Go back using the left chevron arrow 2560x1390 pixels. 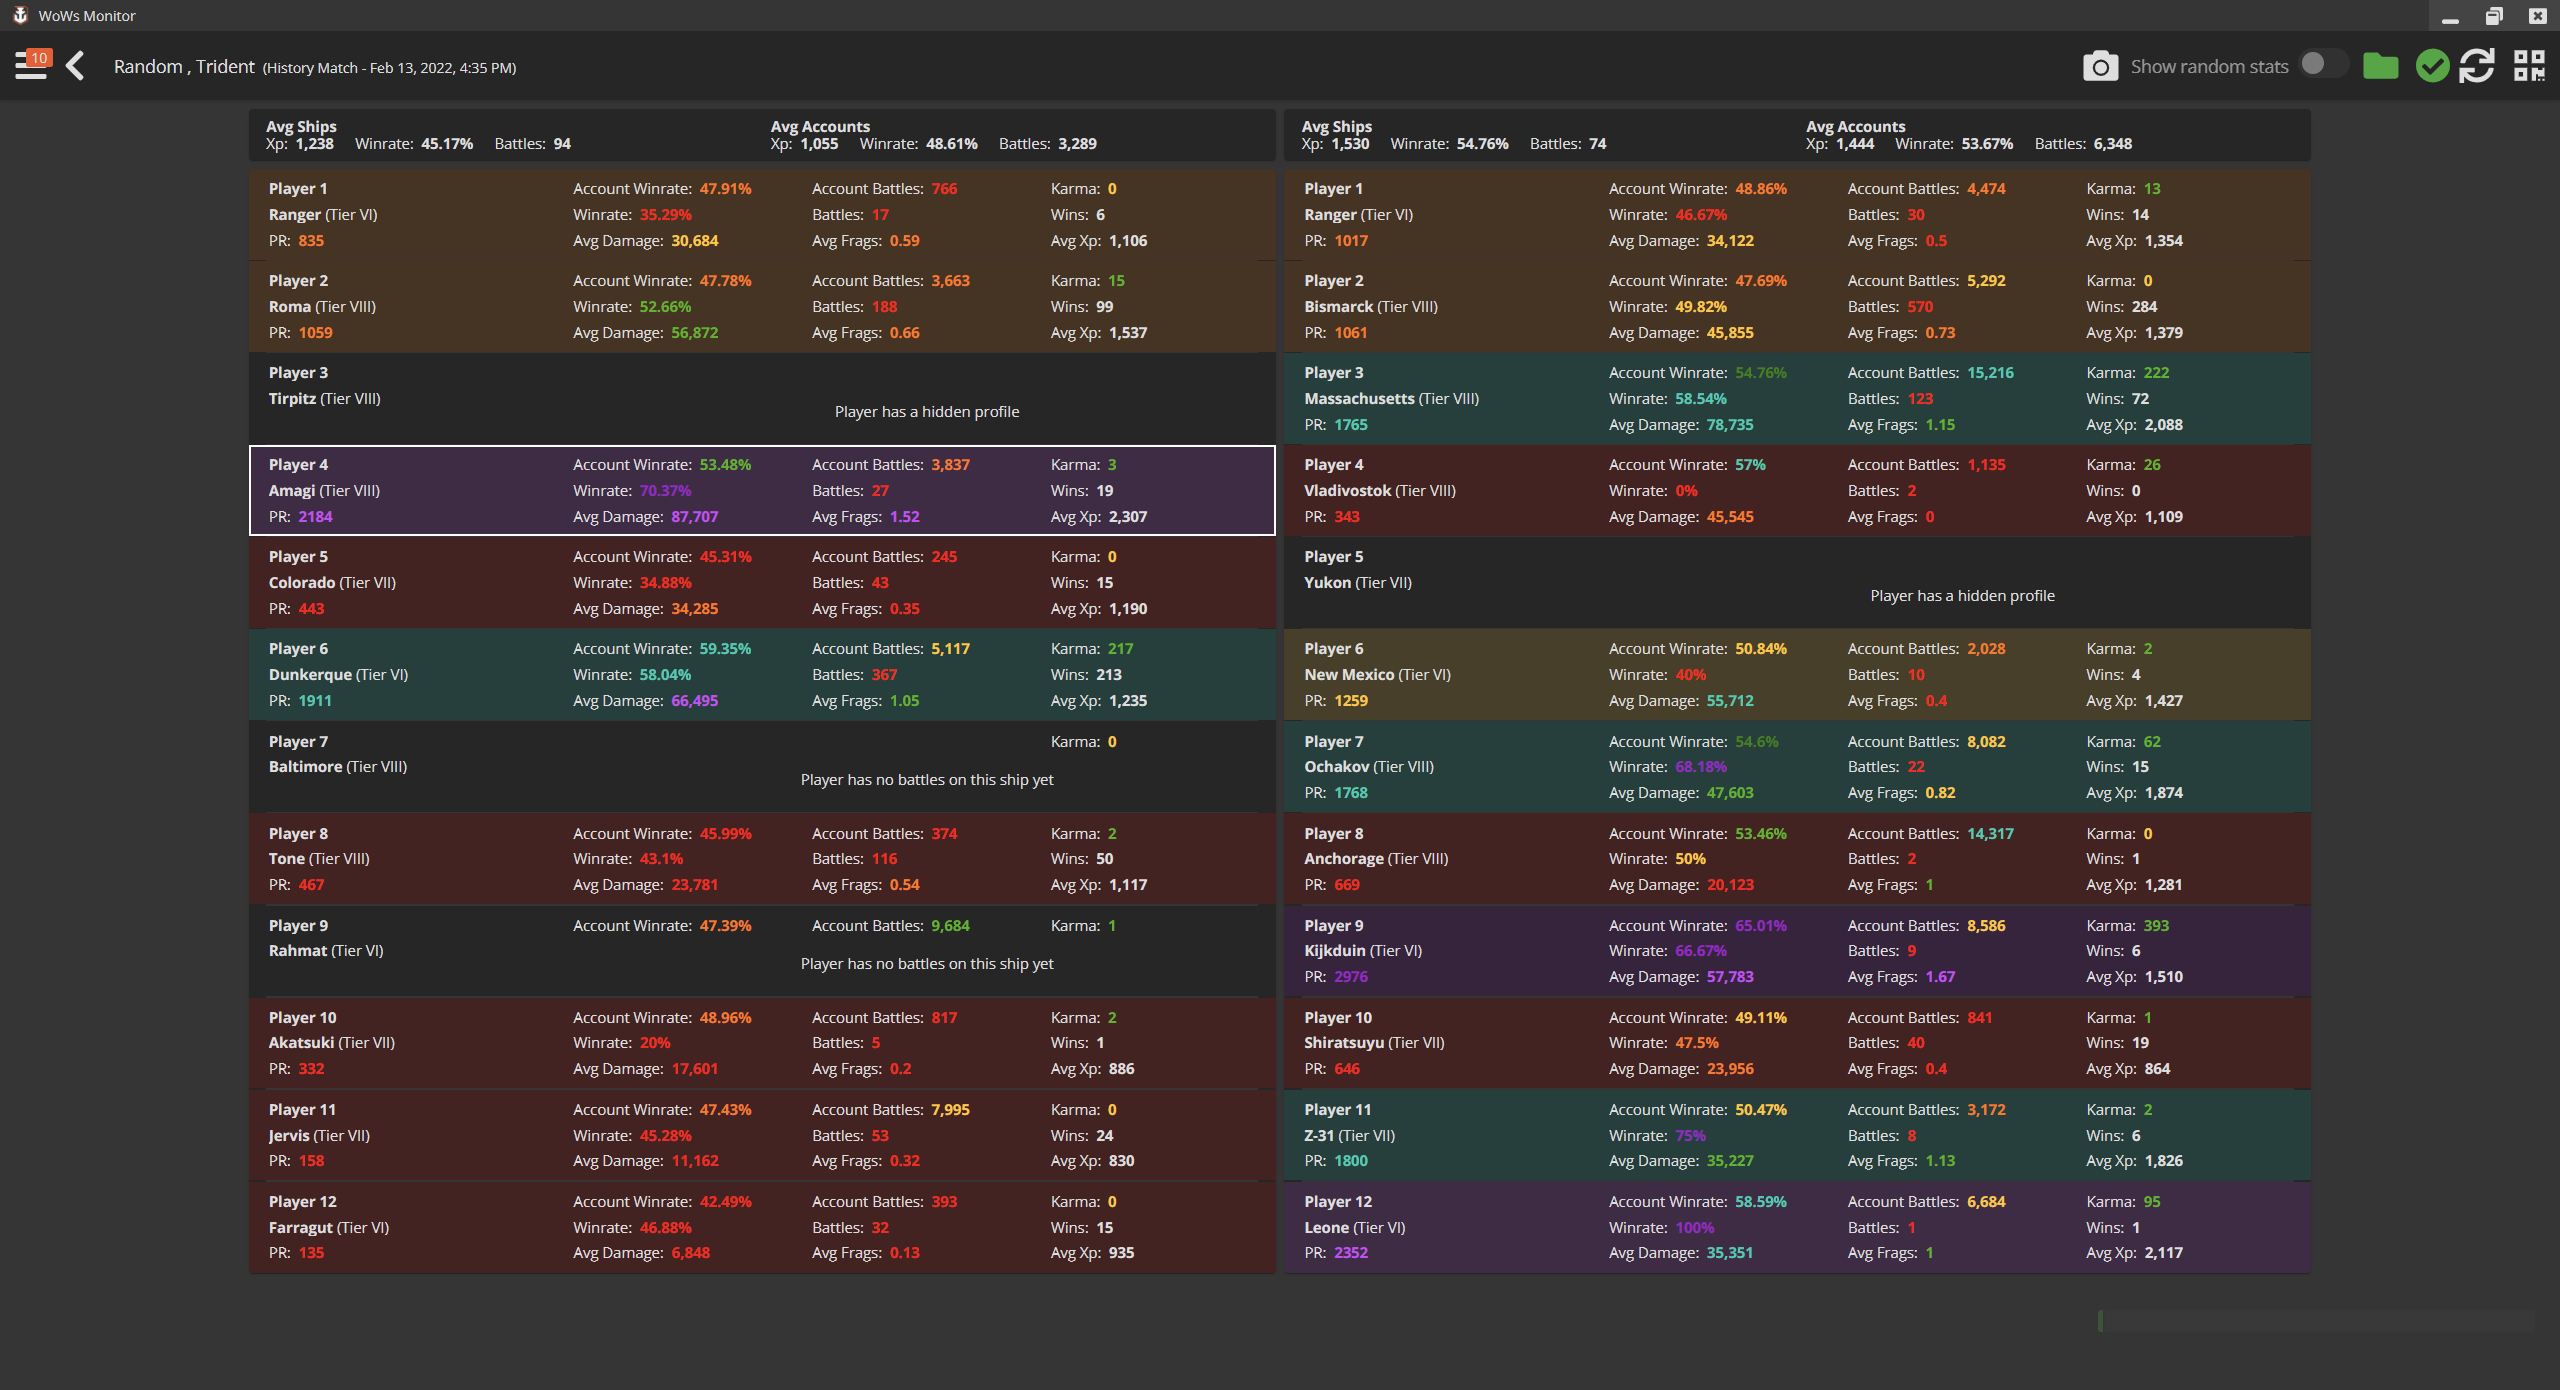(76, 66)
